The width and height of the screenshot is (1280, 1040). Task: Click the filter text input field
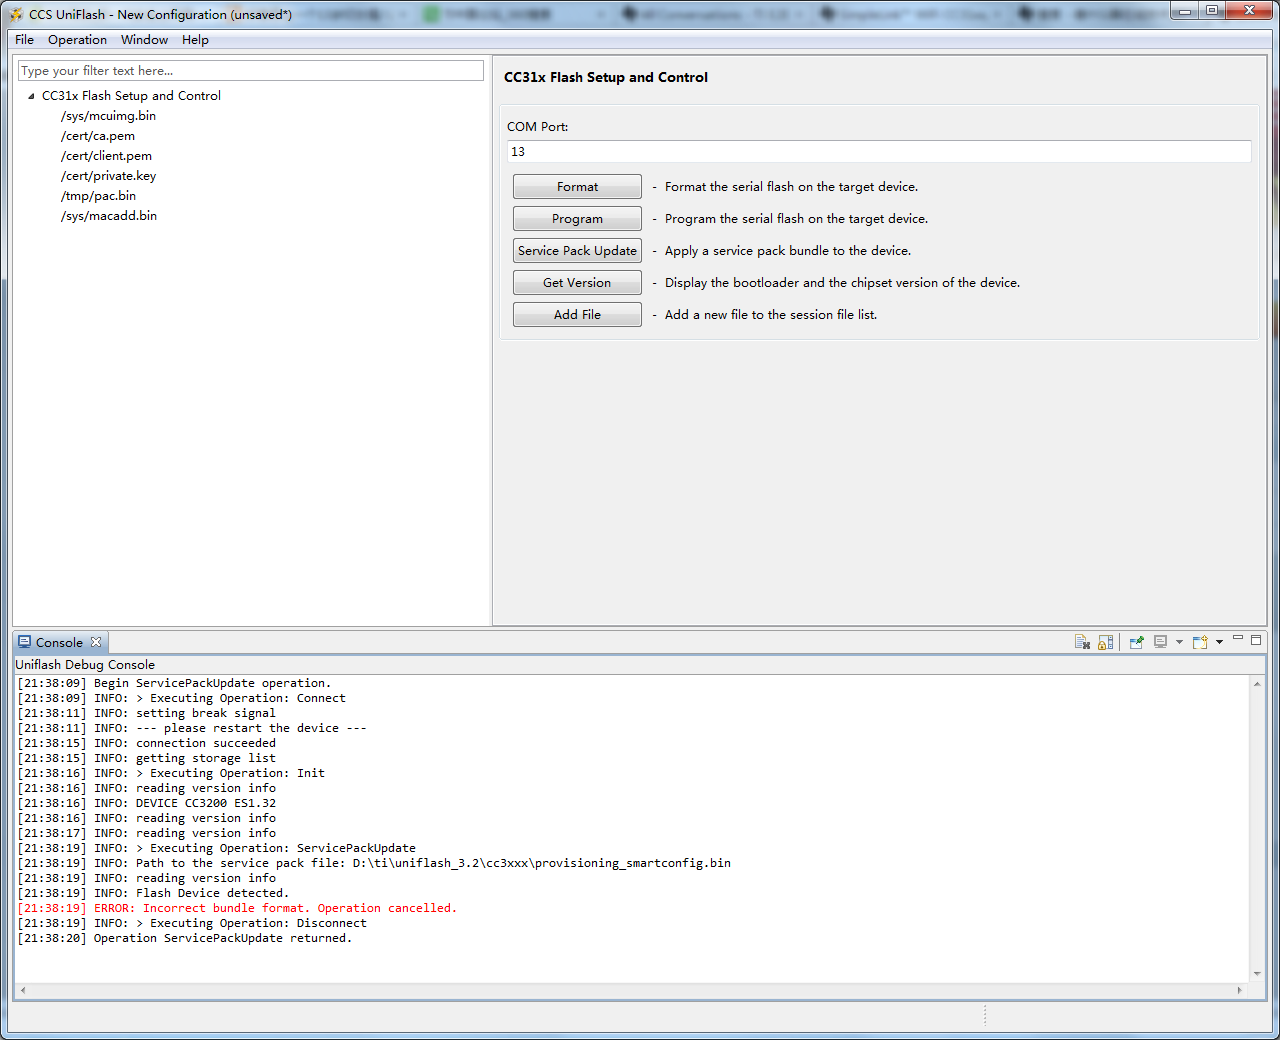point(251,71)
